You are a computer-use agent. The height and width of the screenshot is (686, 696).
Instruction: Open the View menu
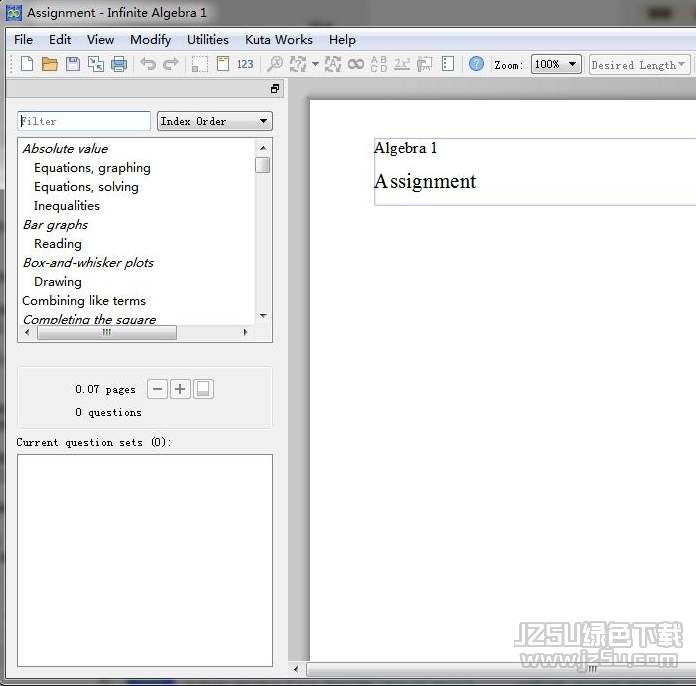point(100,40)
